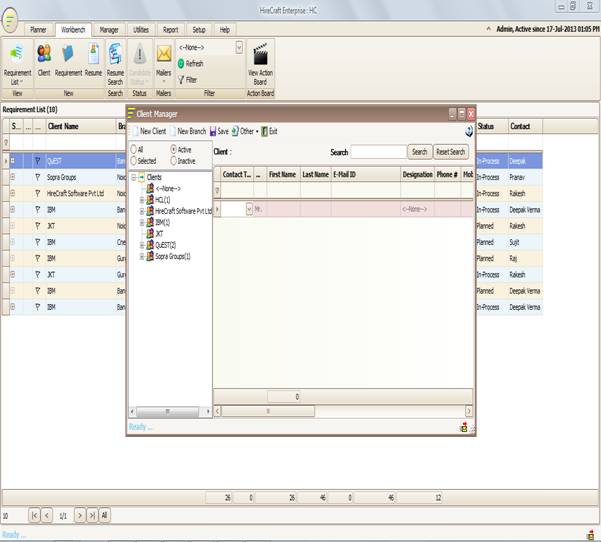Screen dimensions: 601x542
Task: Click the main window status bar icon
Action: [591, 535]
